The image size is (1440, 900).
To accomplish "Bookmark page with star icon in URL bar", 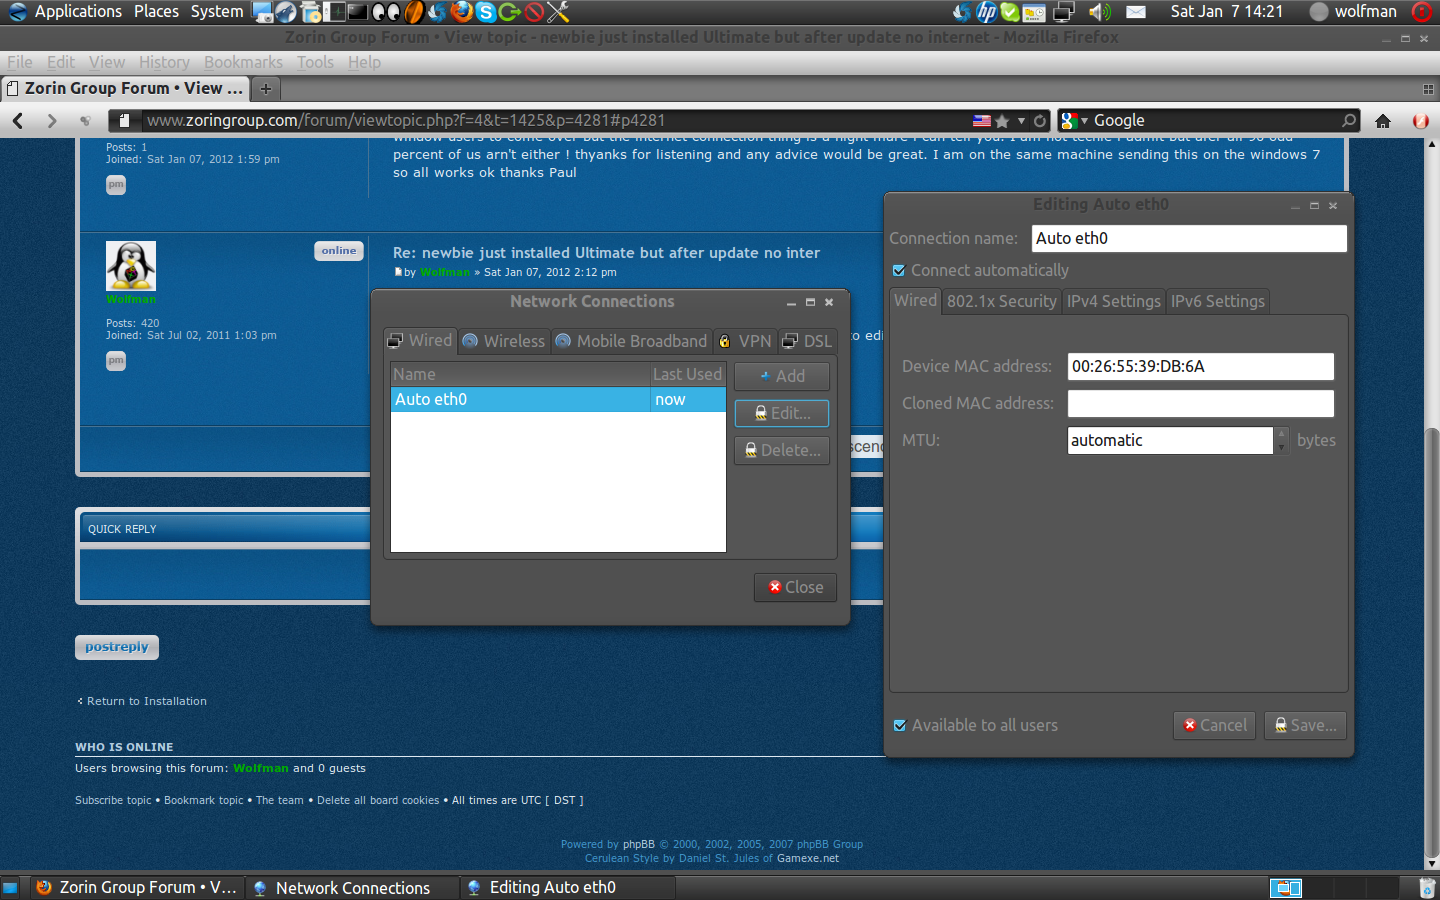I will [1002, 121].
